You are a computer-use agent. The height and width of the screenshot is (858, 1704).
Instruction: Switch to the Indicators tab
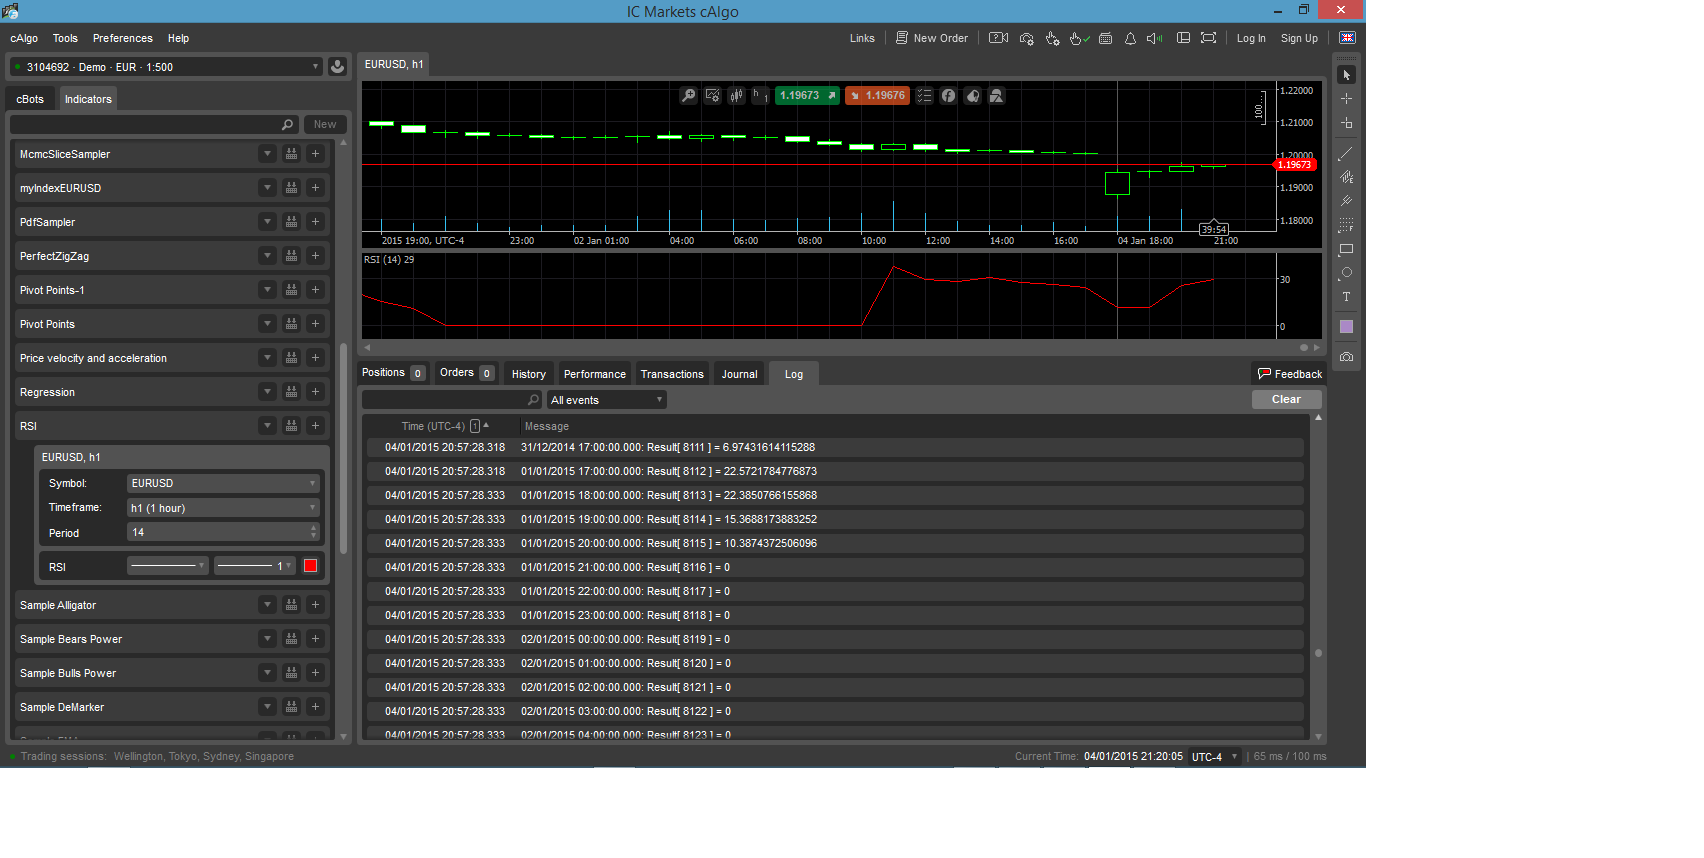click(88, 99)
